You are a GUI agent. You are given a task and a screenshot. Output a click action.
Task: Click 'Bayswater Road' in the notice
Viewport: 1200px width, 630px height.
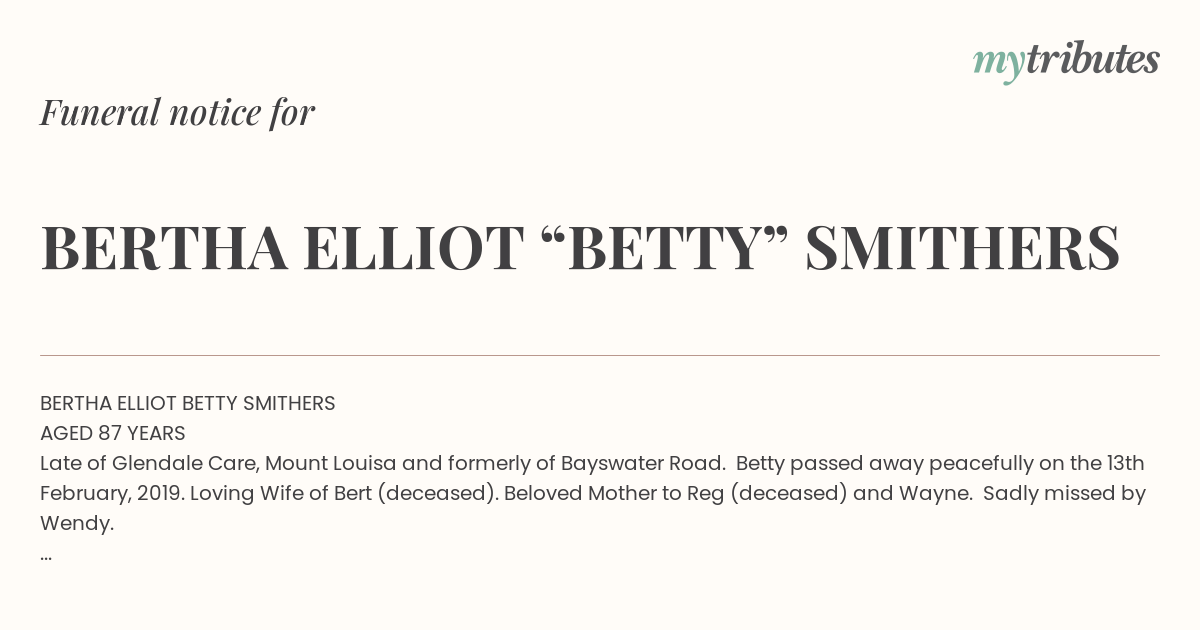click(642, 464)
